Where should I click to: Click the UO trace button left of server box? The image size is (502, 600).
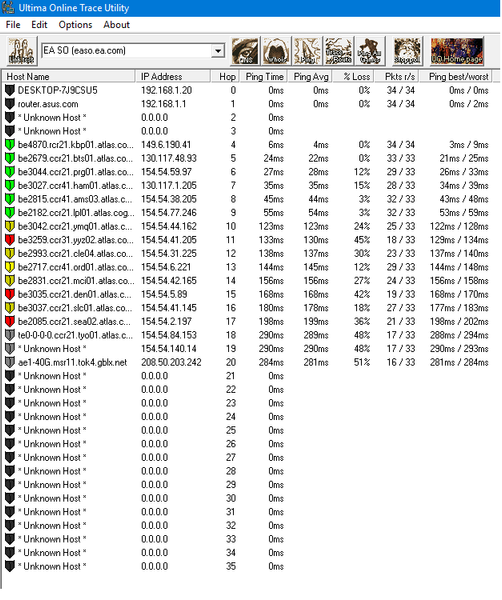(22, 51)
